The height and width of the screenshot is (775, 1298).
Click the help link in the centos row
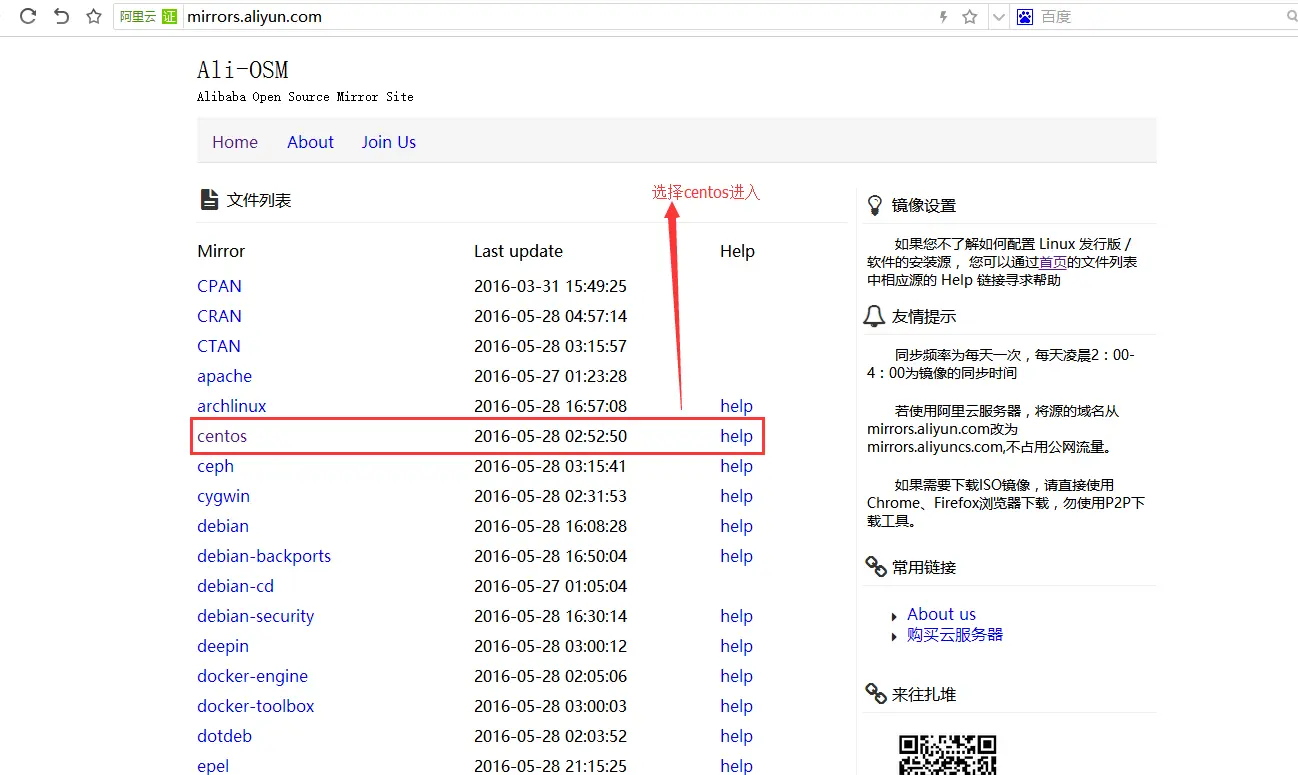736,436
